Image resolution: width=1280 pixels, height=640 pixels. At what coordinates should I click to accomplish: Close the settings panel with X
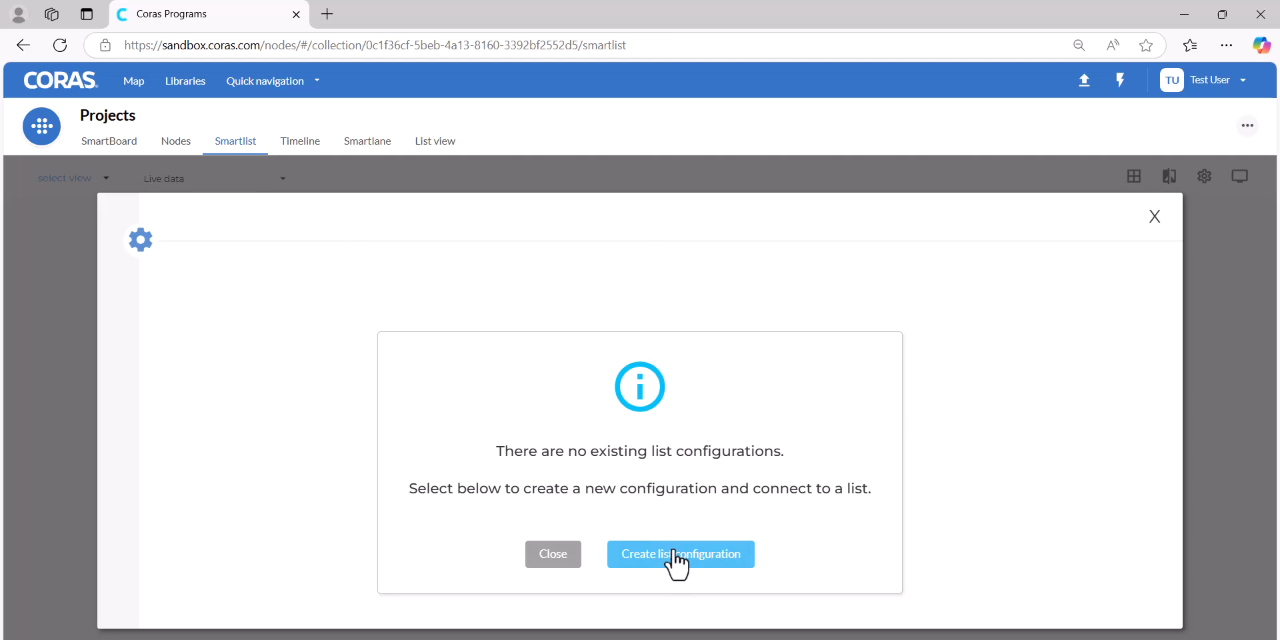1154,216
